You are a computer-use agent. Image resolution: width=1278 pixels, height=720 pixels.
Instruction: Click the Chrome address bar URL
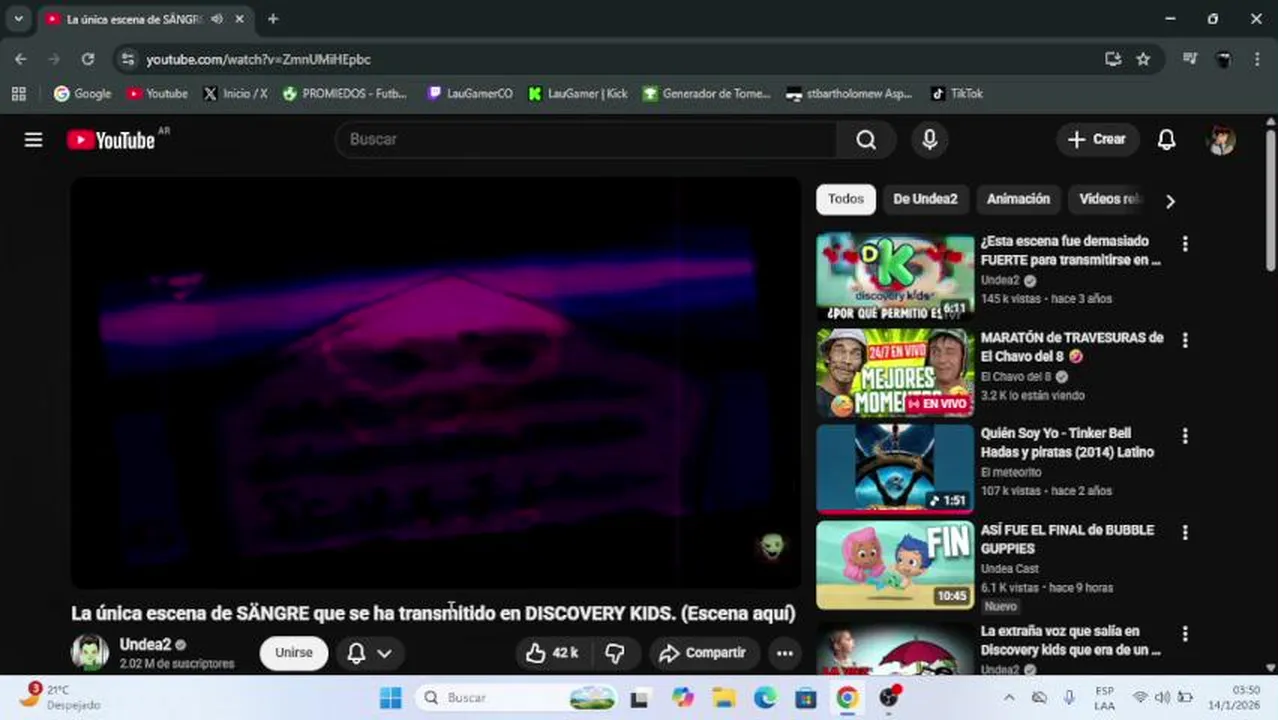coord(258,59)
